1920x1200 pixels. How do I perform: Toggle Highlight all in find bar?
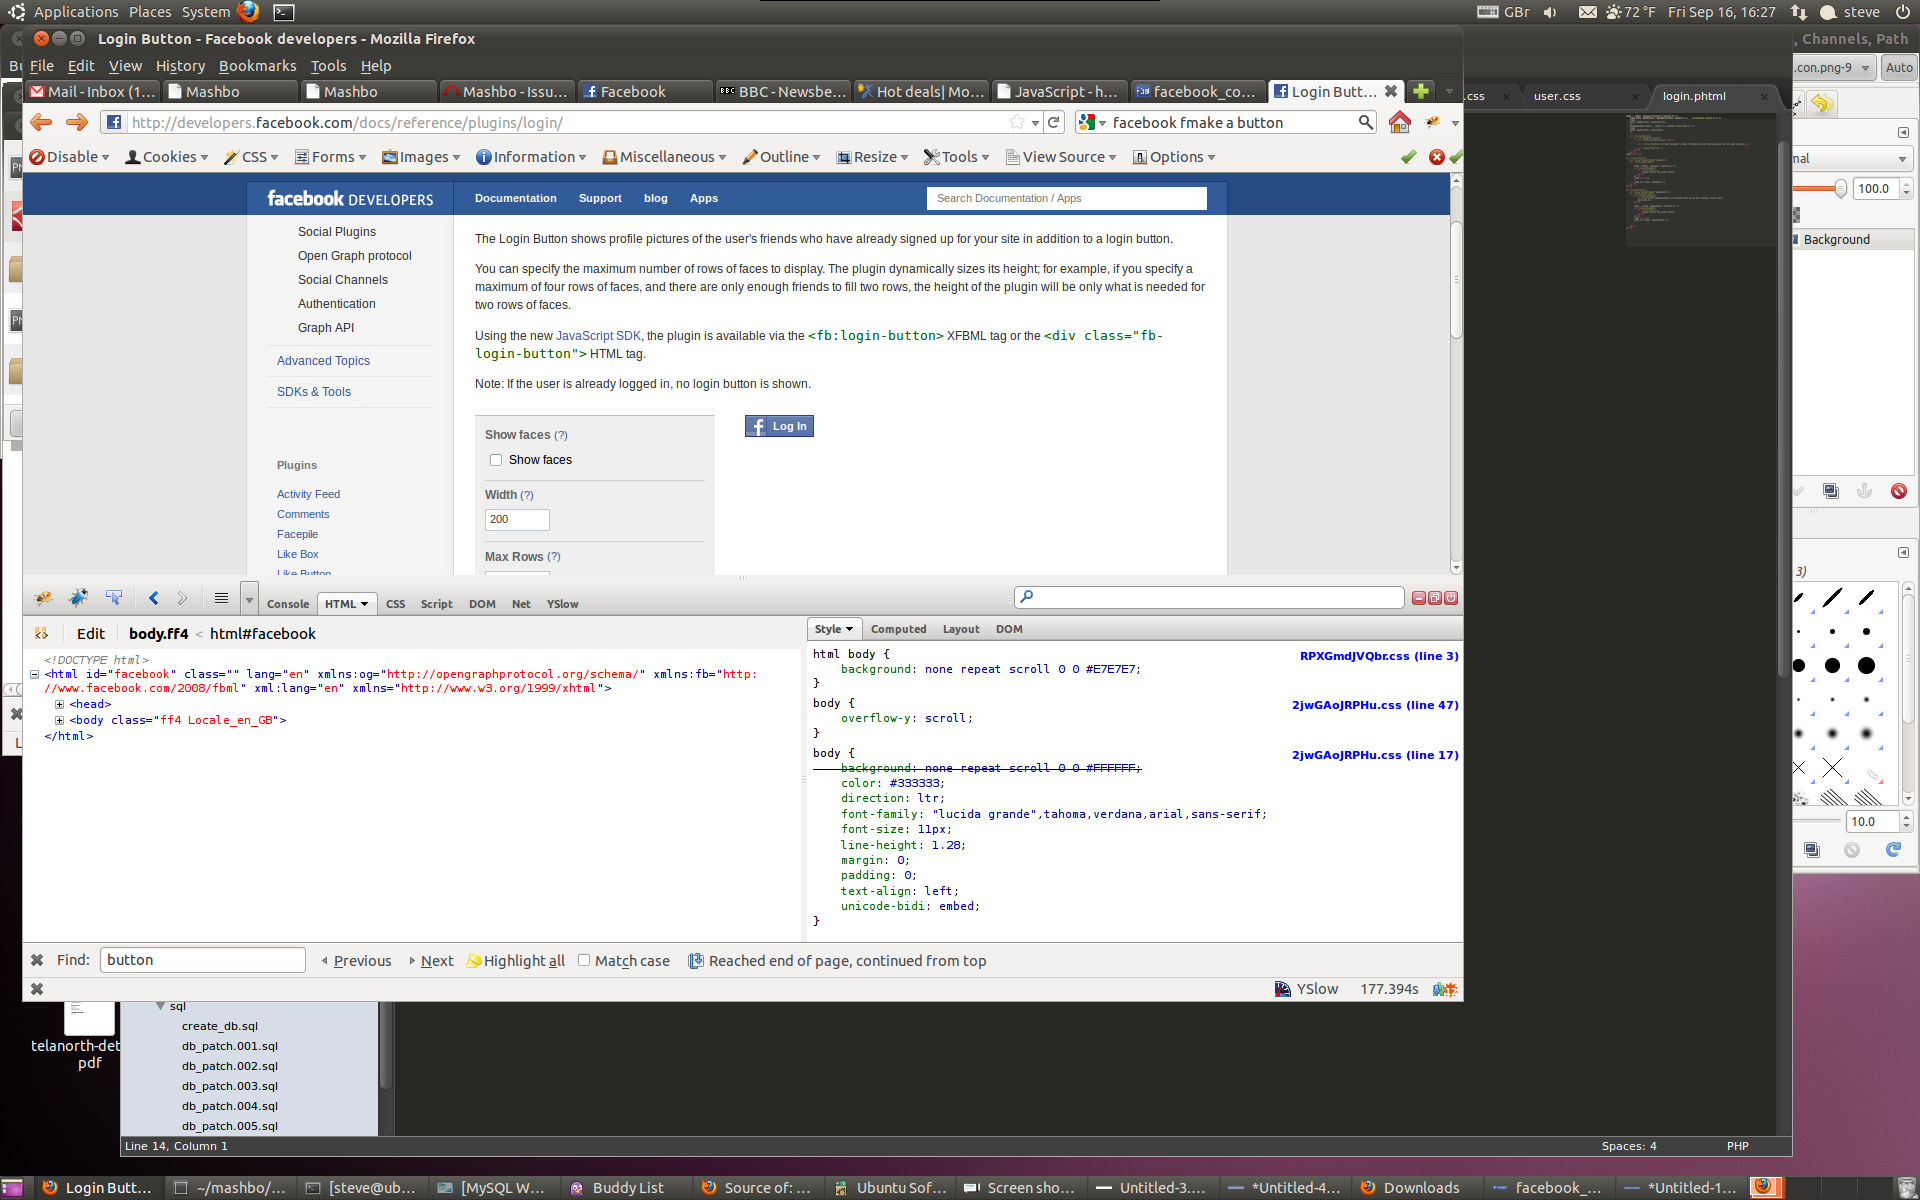(516, 961)
